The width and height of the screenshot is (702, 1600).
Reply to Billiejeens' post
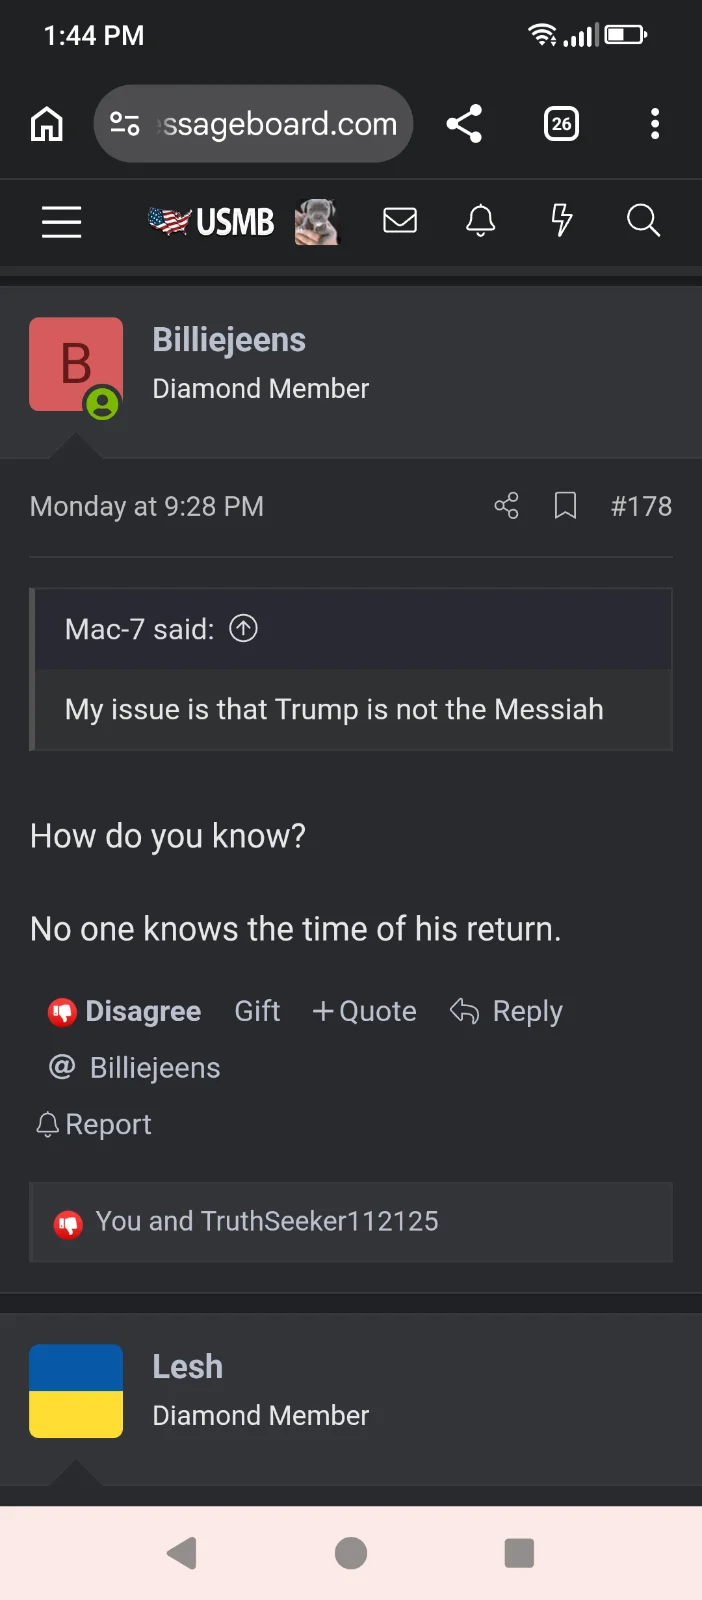coord(506,1011)
